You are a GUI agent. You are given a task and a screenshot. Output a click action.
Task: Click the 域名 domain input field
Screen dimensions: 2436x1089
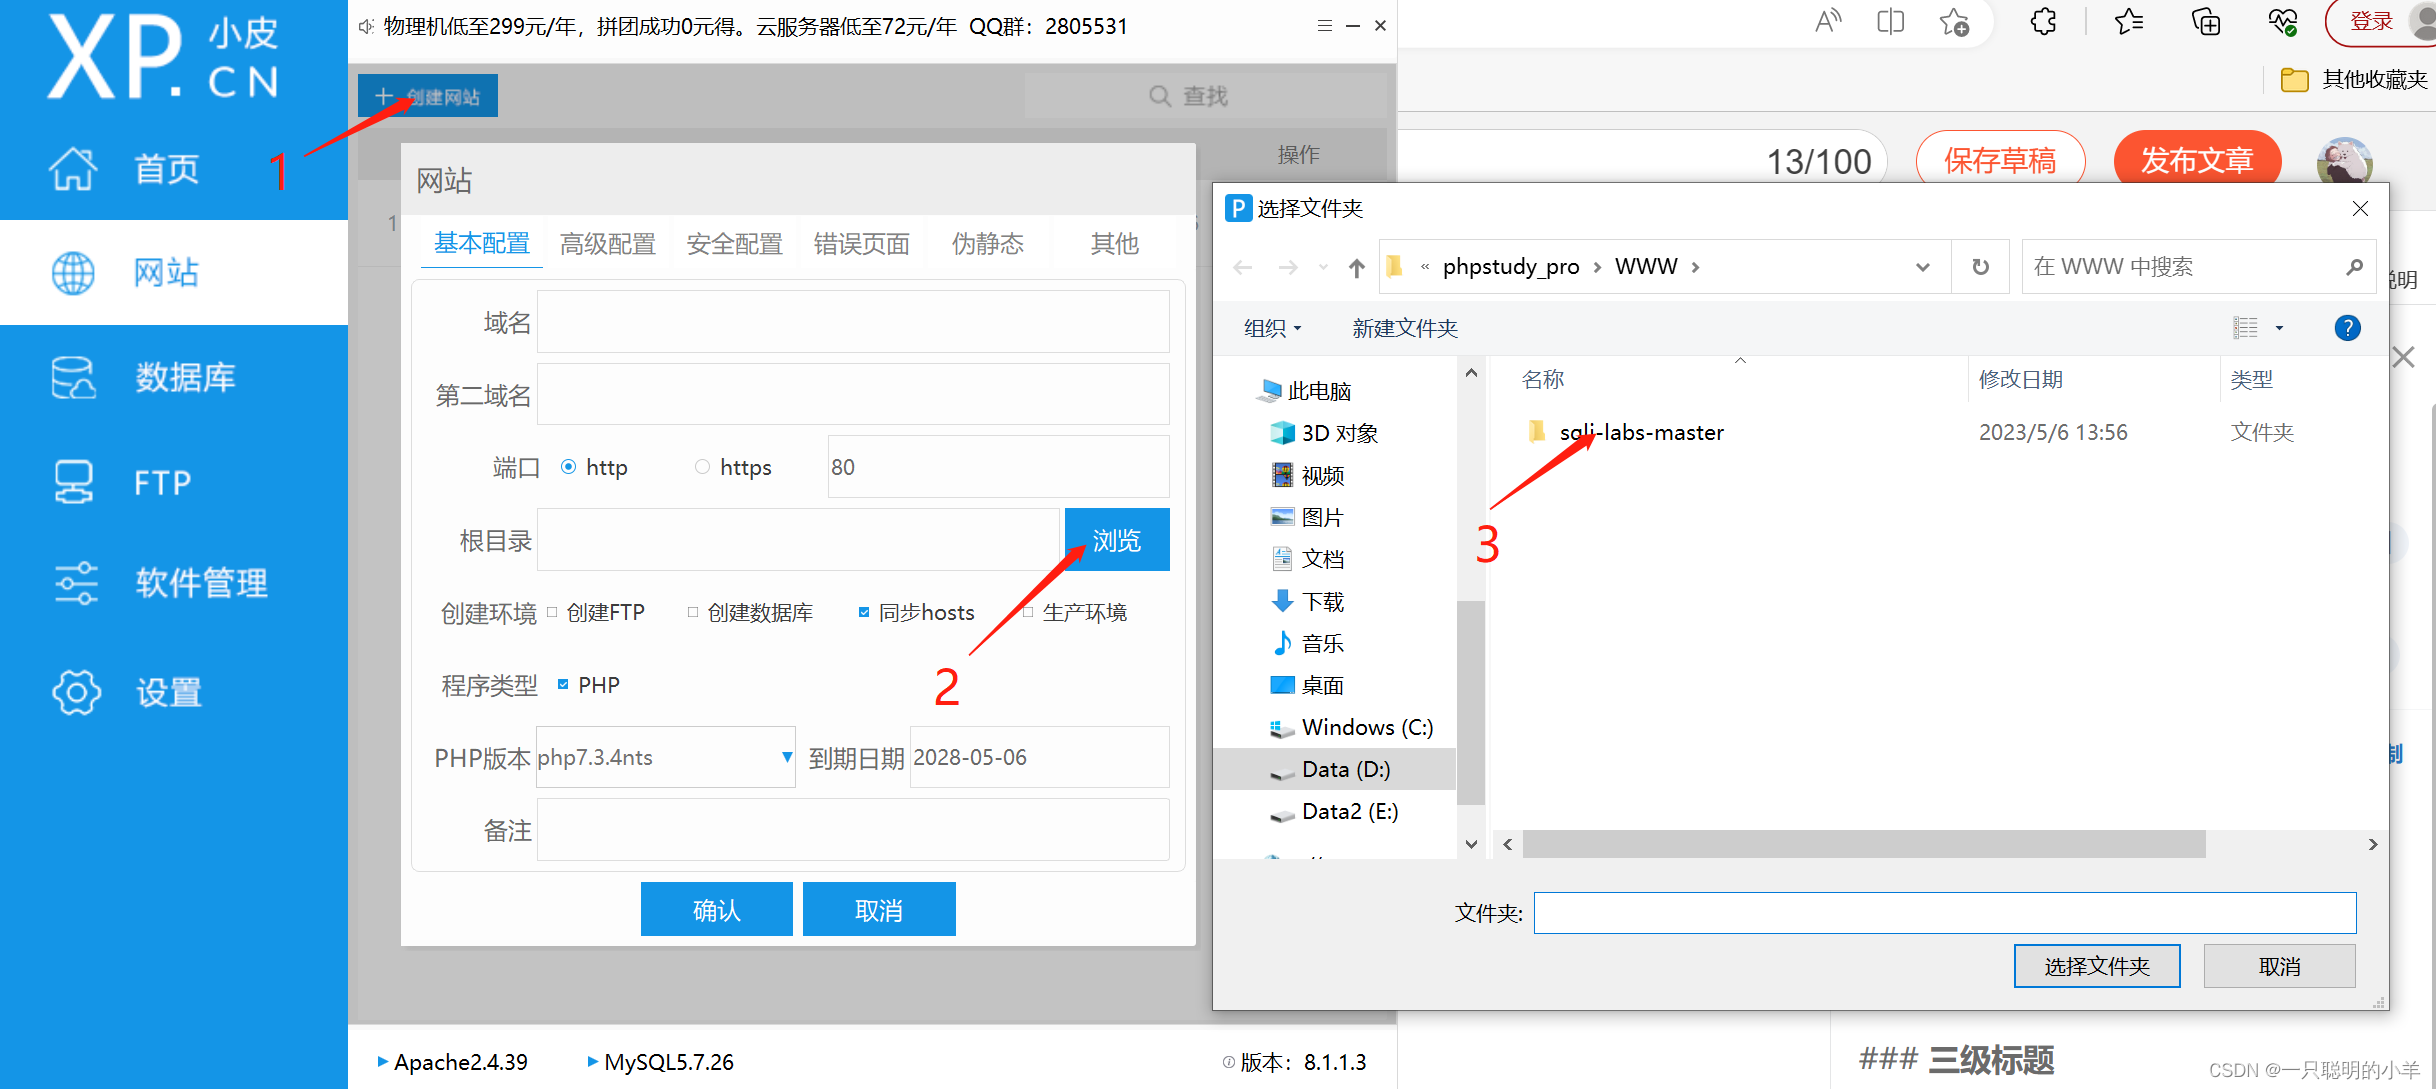tap(853, 322)
